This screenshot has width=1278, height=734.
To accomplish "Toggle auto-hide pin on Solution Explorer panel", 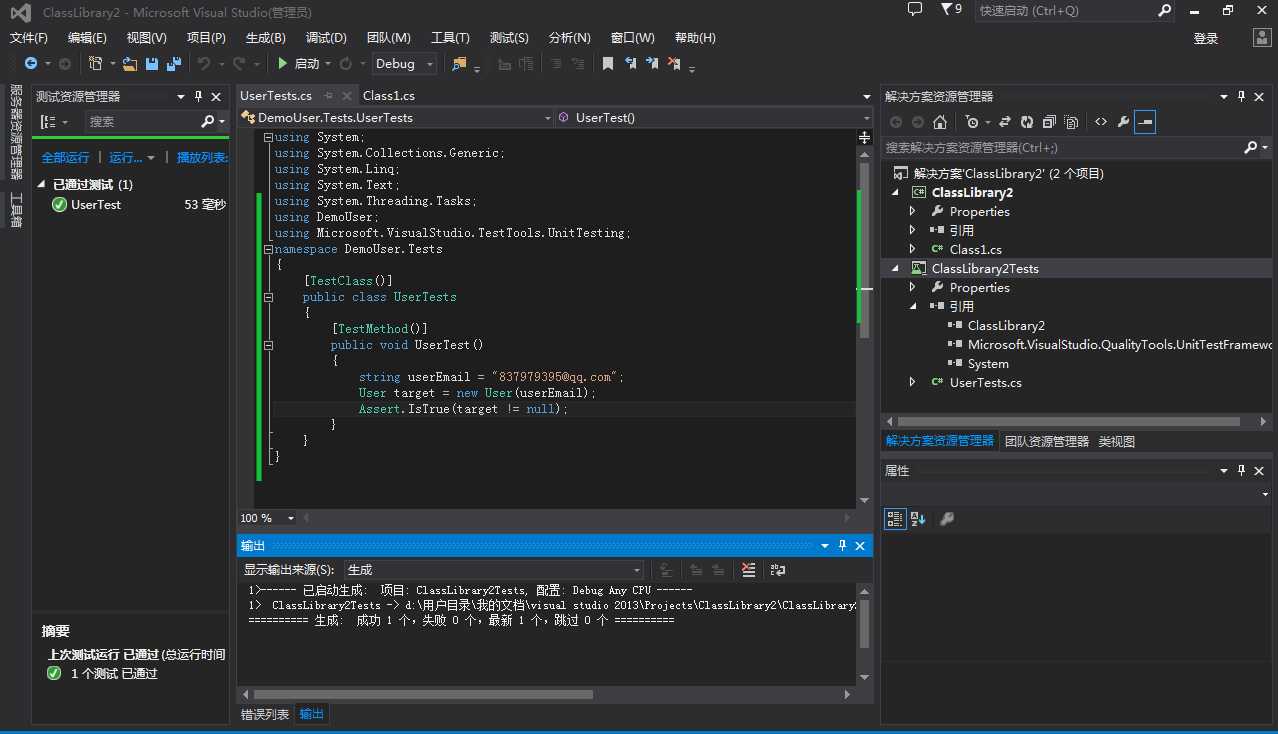I will [x=1242, y=97].
